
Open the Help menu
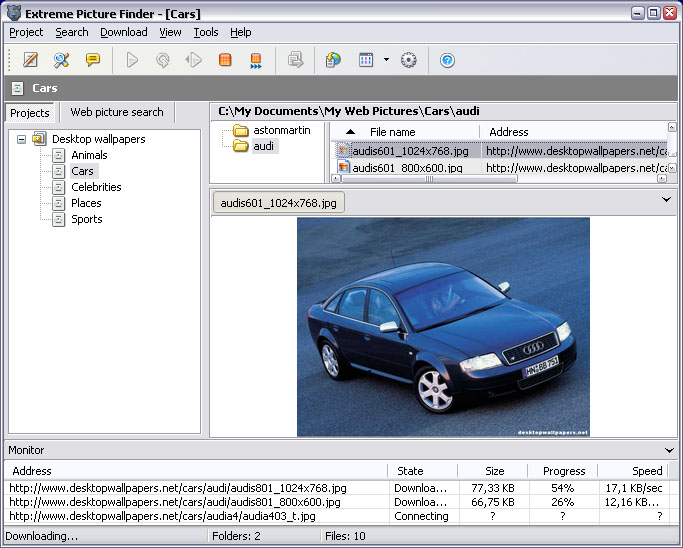coord(241,32)
